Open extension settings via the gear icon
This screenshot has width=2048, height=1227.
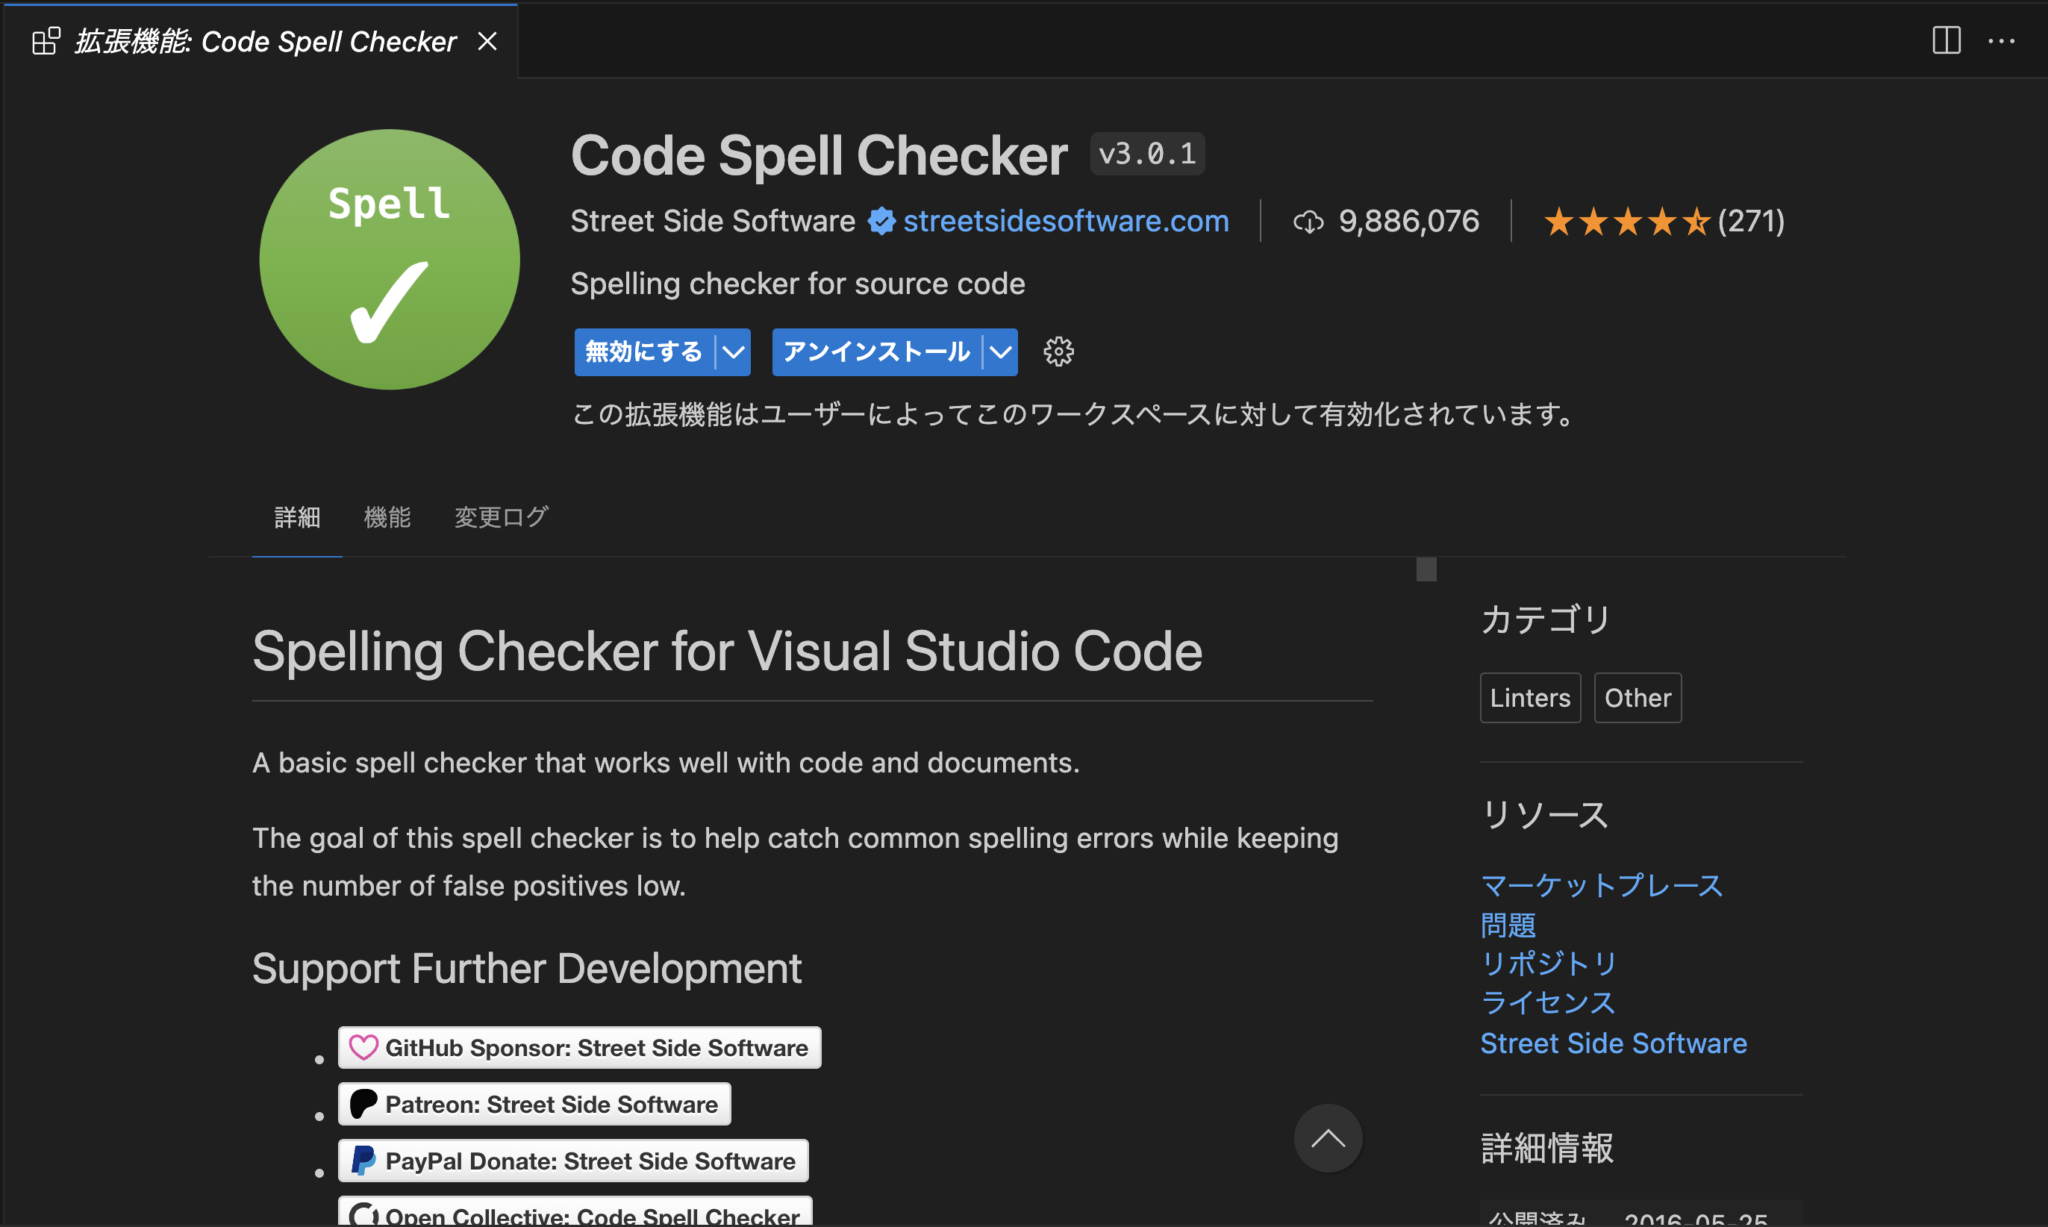pyautogui.click(x=1057, y=351)
